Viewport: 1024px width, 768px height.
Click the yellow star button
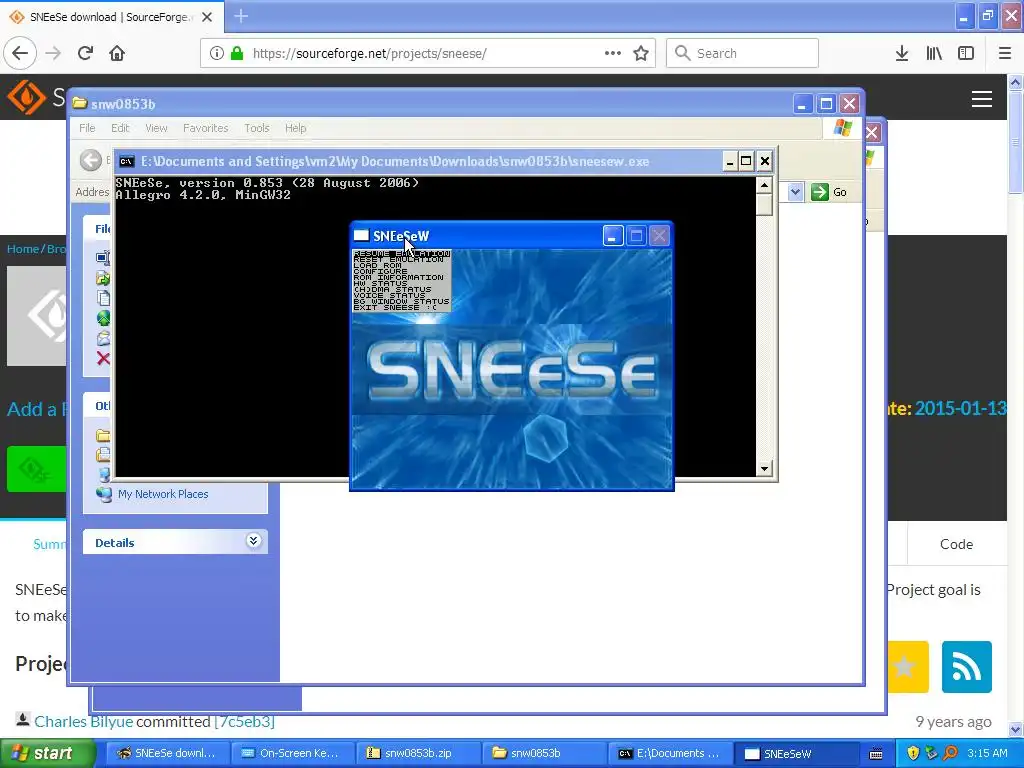[x=908, y=667]
